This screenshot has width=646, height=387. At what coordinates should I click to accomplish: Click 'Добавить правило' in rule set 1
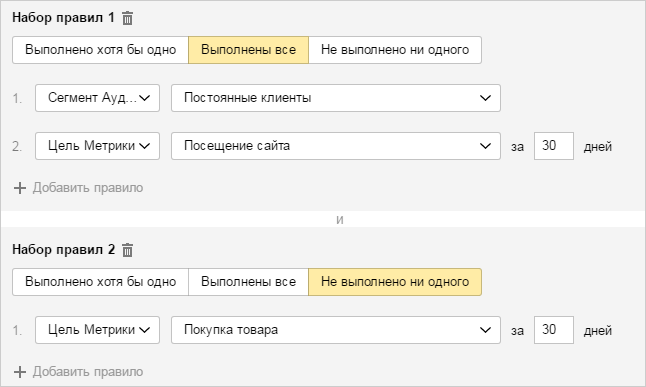88,188
